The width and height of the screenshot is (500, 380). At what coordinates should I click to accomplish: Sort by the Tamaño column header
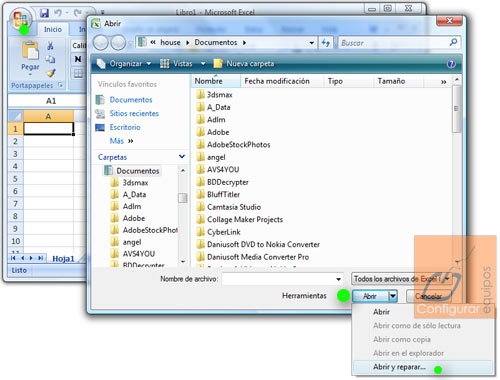[x=398, y=81]
